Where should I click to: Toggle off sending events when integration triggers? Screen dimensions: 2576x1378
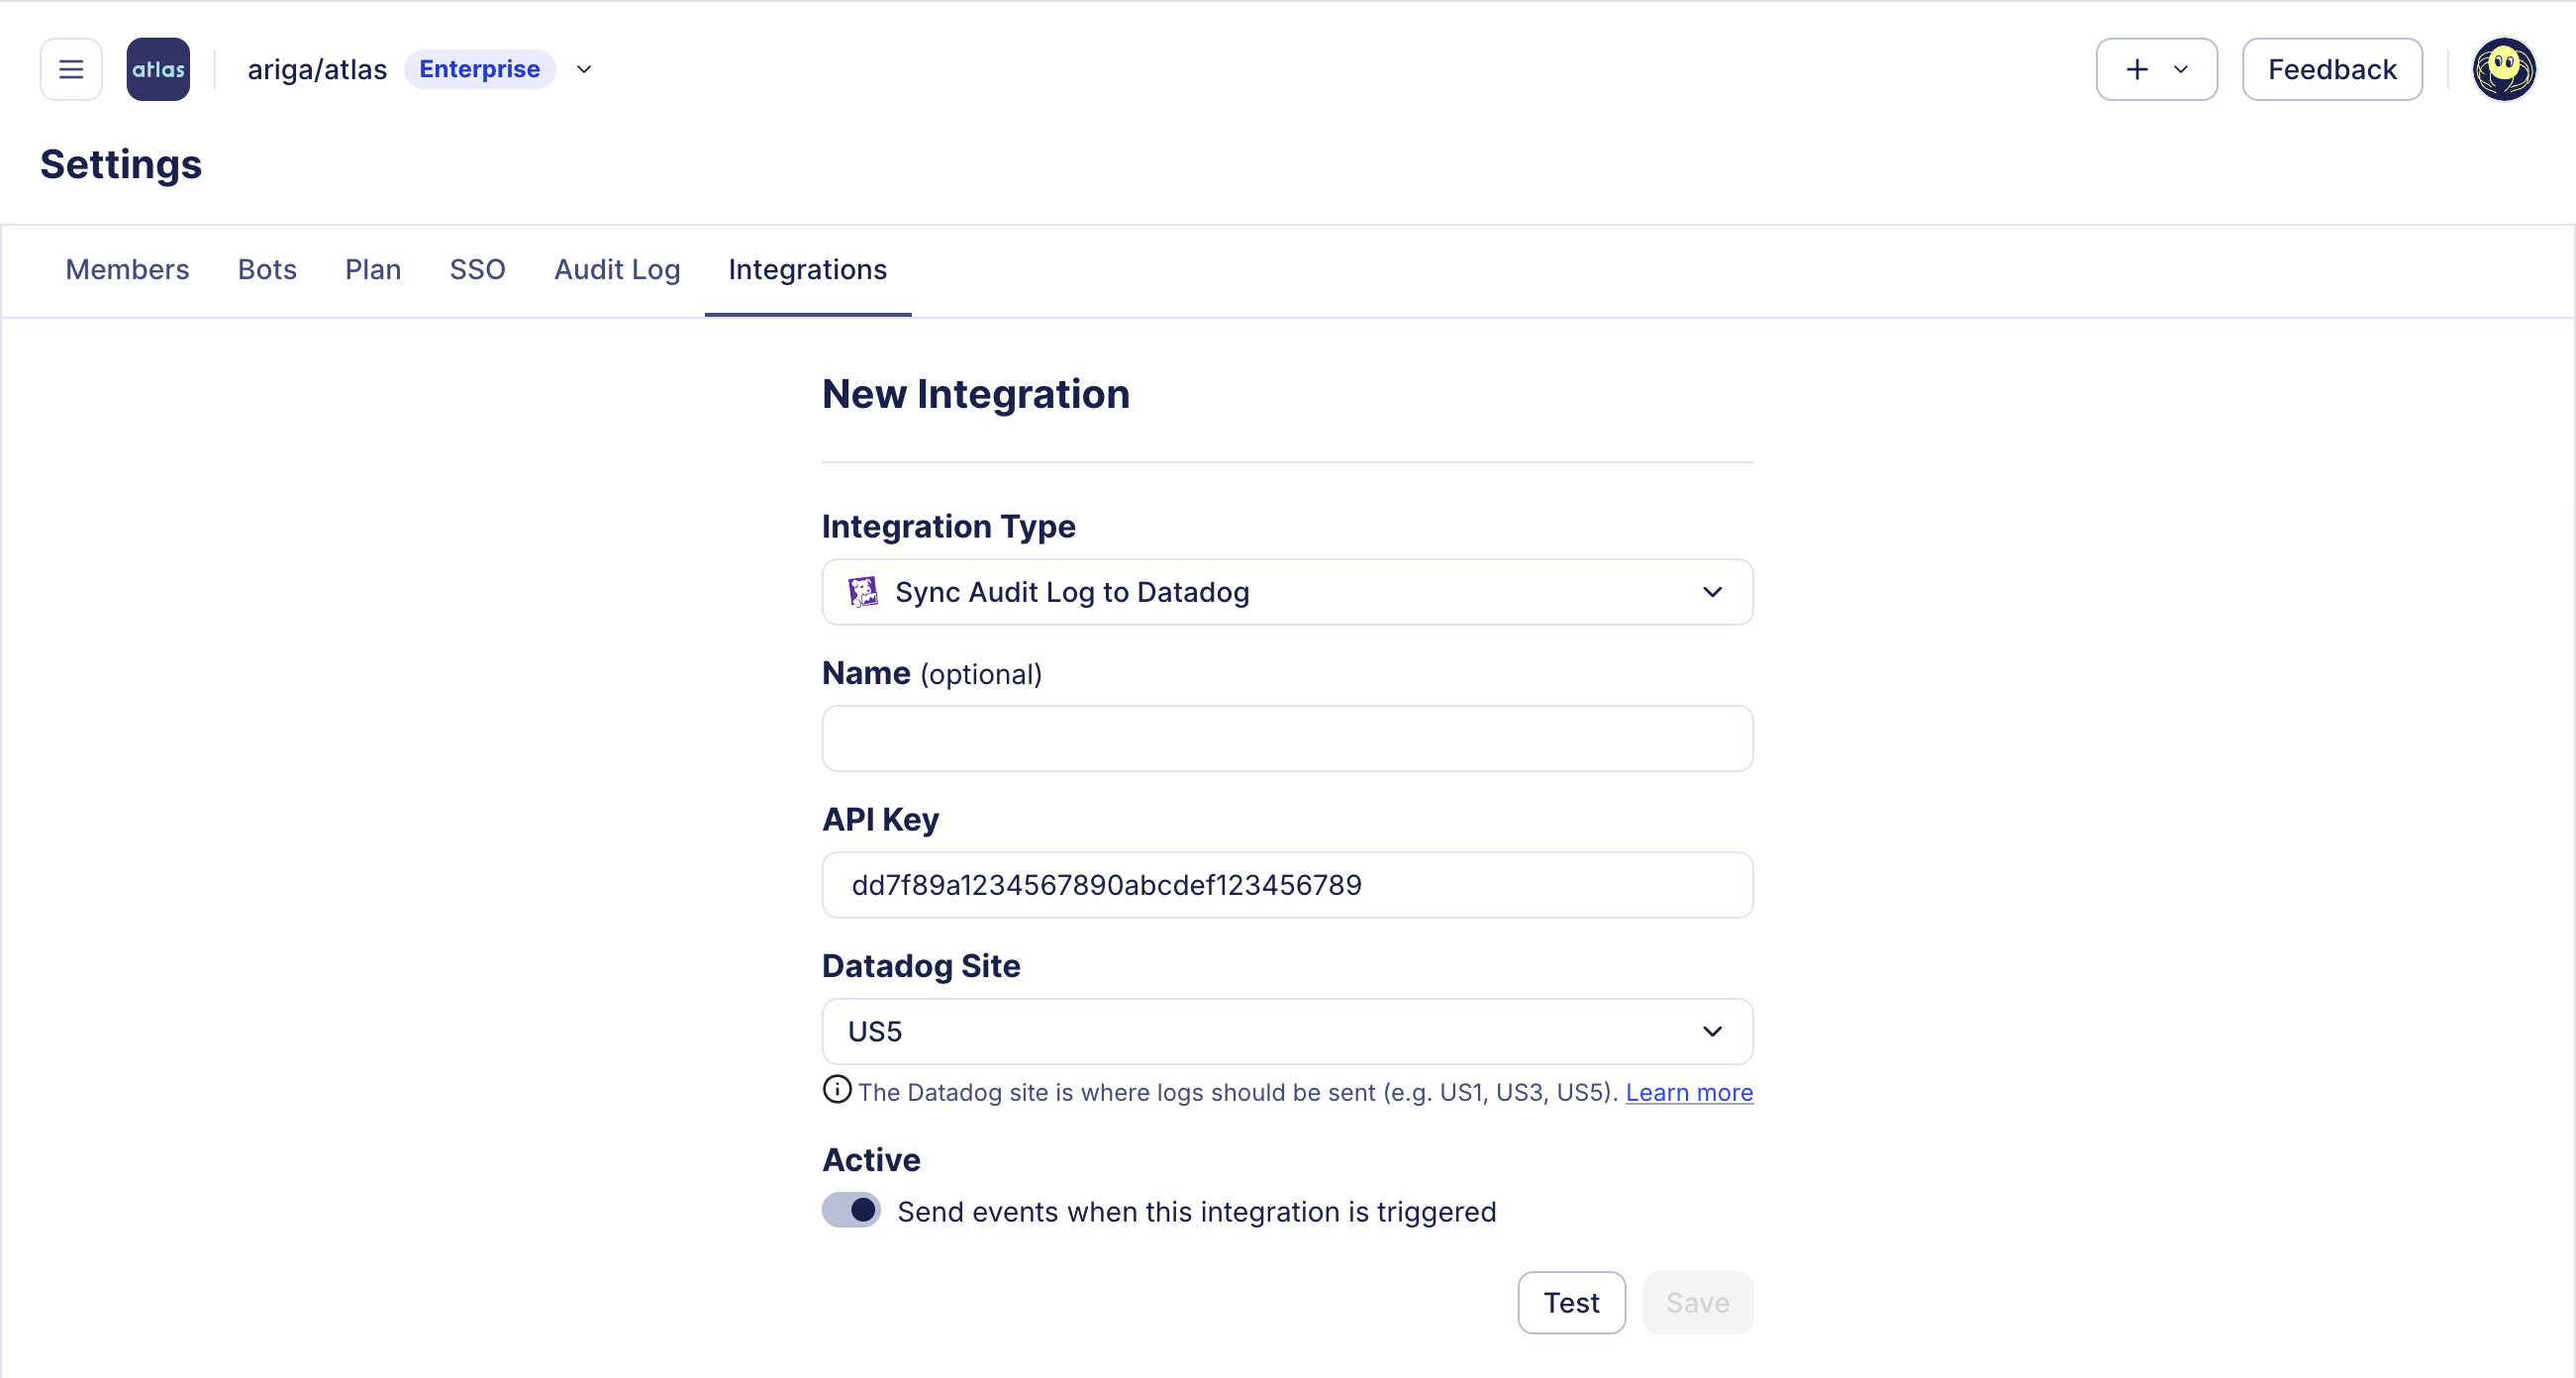pos(850,1210)
